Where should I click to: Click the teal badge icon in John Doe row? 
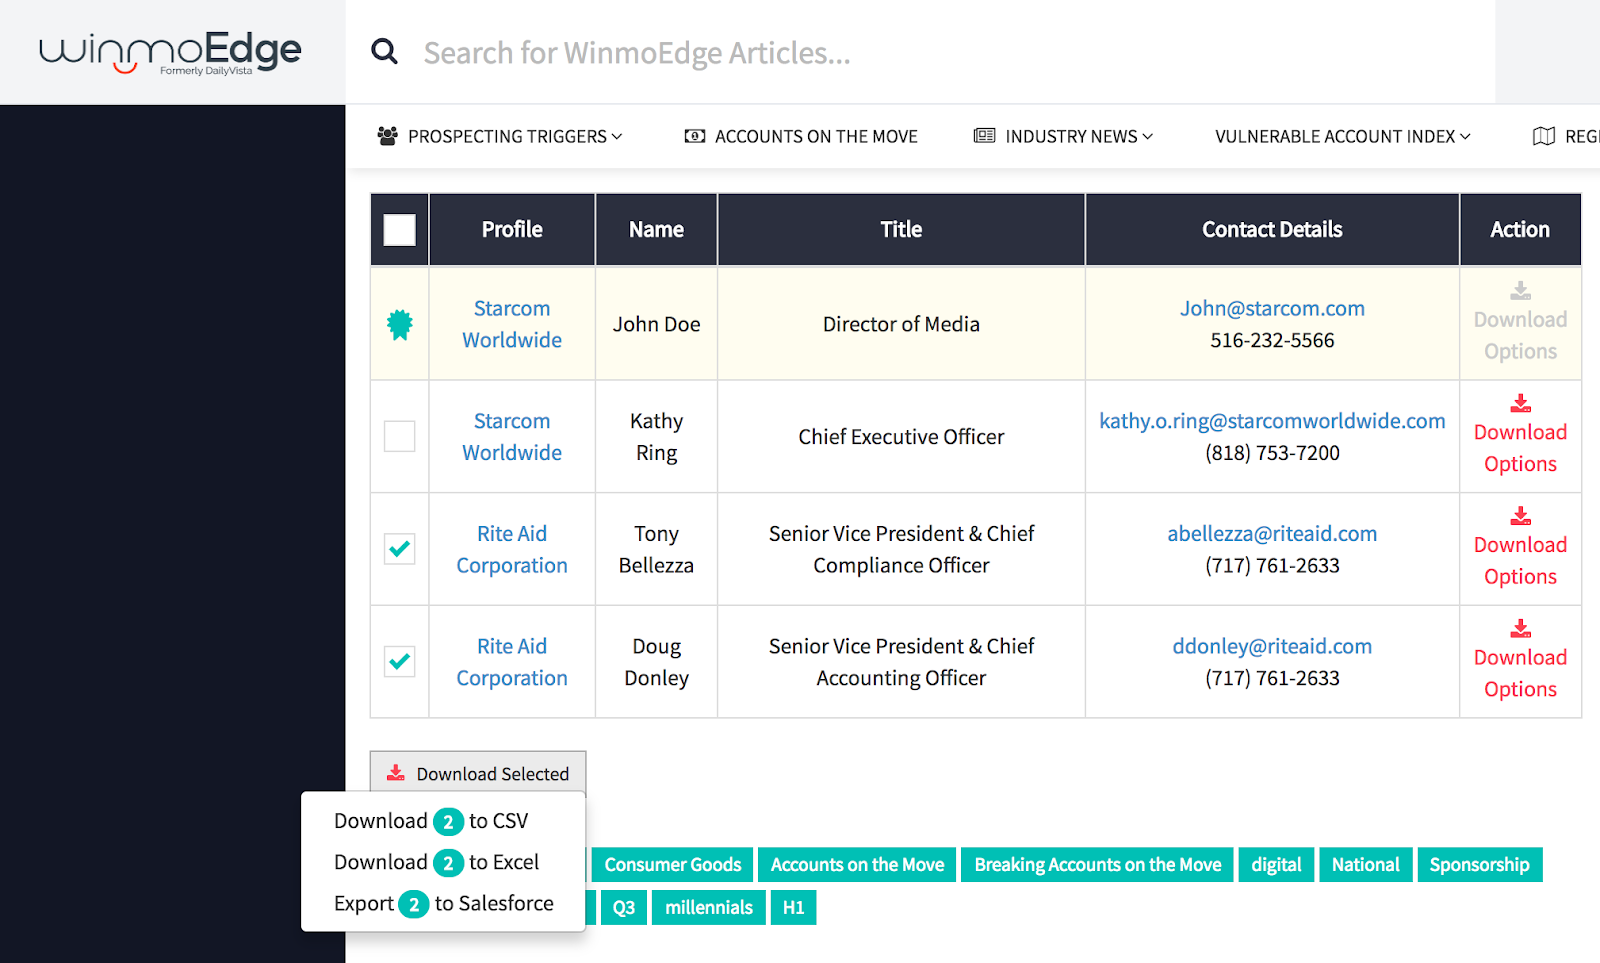click(400, 324)
